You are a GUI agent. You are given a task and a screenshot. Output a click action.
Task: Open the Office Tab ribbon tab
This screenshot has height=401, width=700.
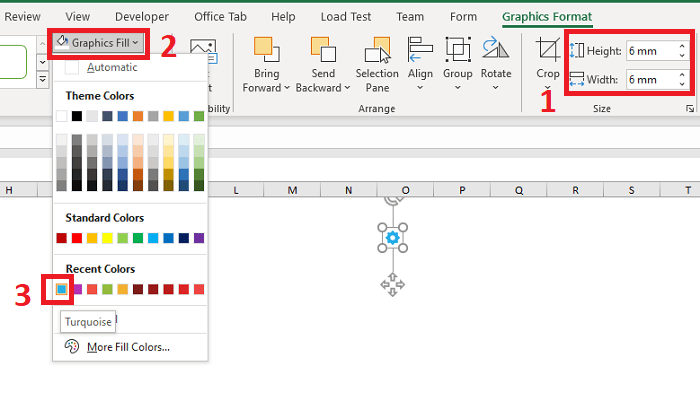221,17
